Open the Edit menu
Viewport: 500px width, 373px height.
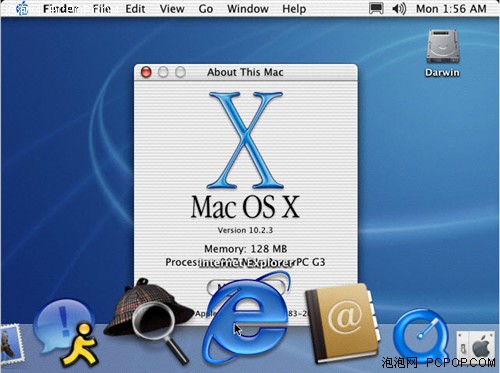135,9
